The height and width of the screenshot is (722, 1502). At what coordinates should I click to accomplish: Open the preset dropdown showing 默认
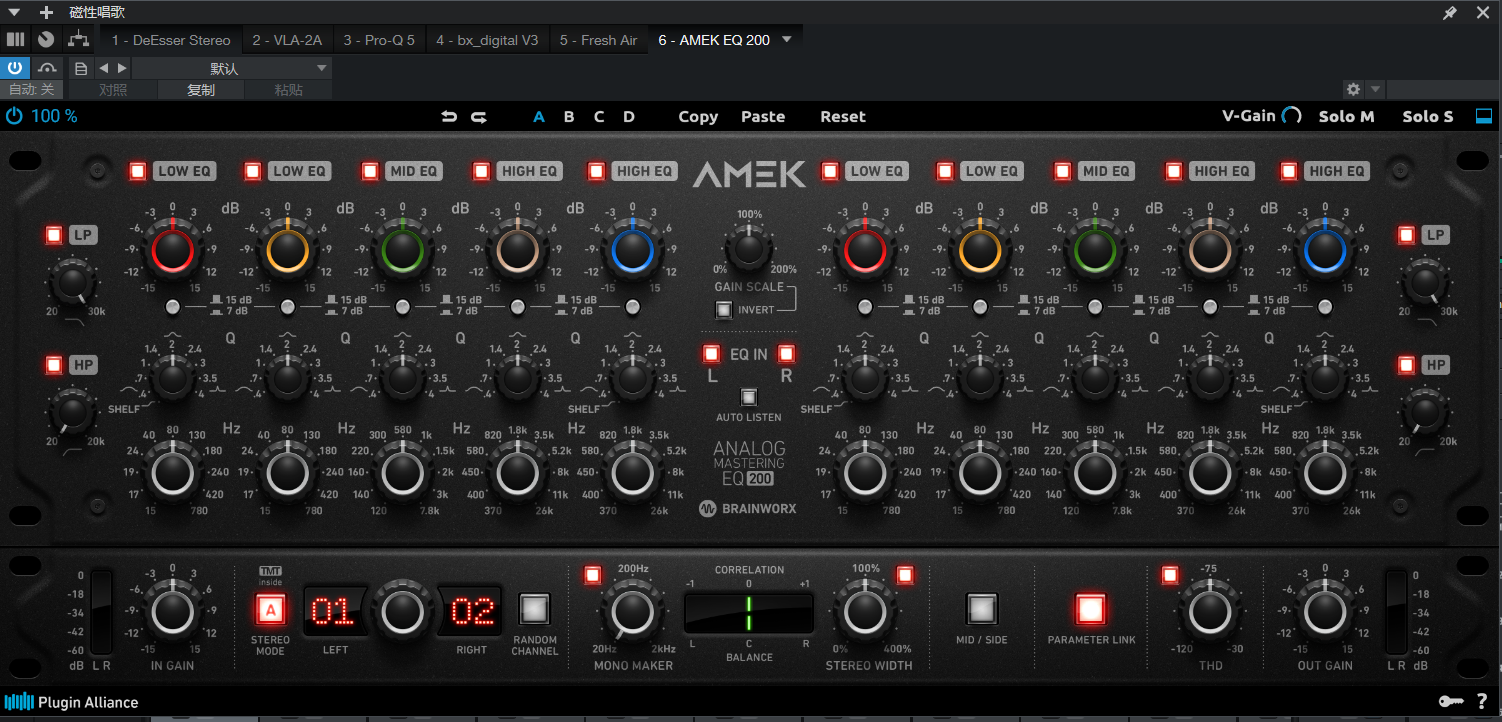tap(230, 68)
